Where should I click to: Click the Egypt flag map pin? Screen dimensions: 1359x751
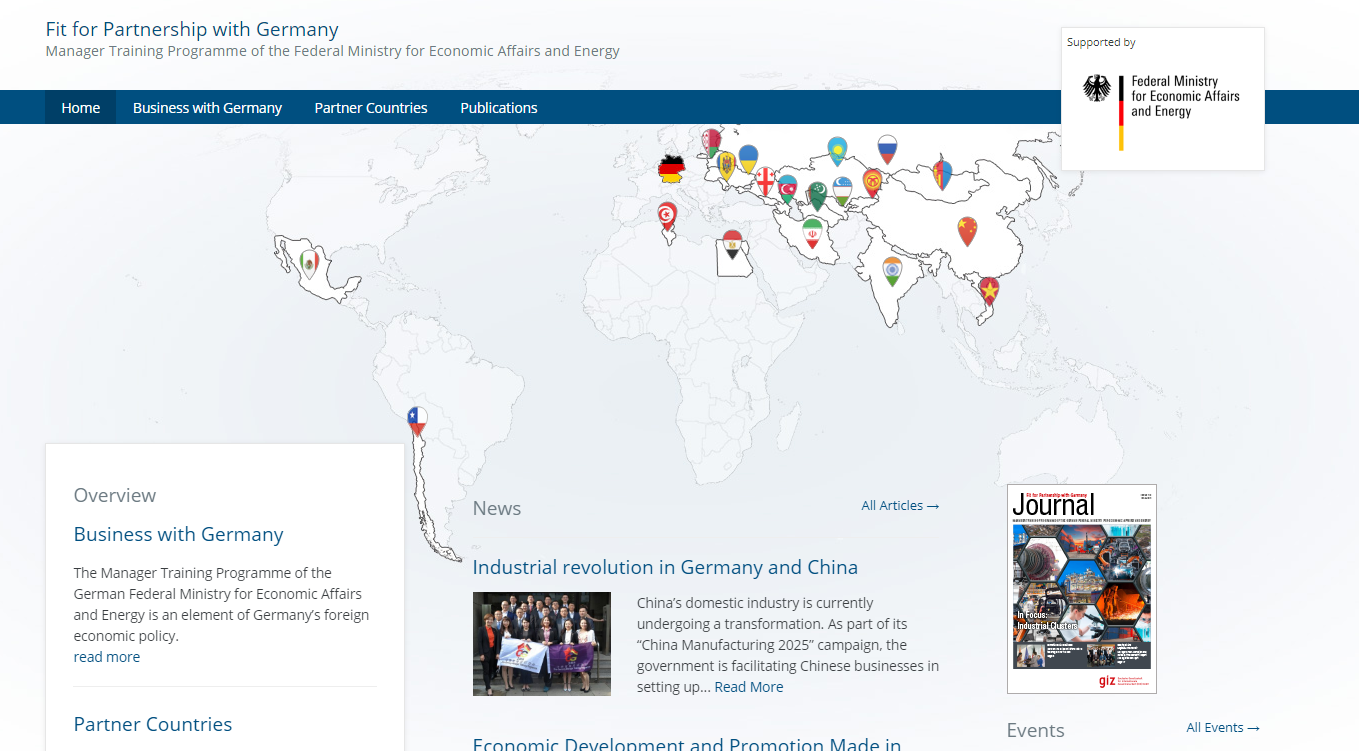coord(733,245)
